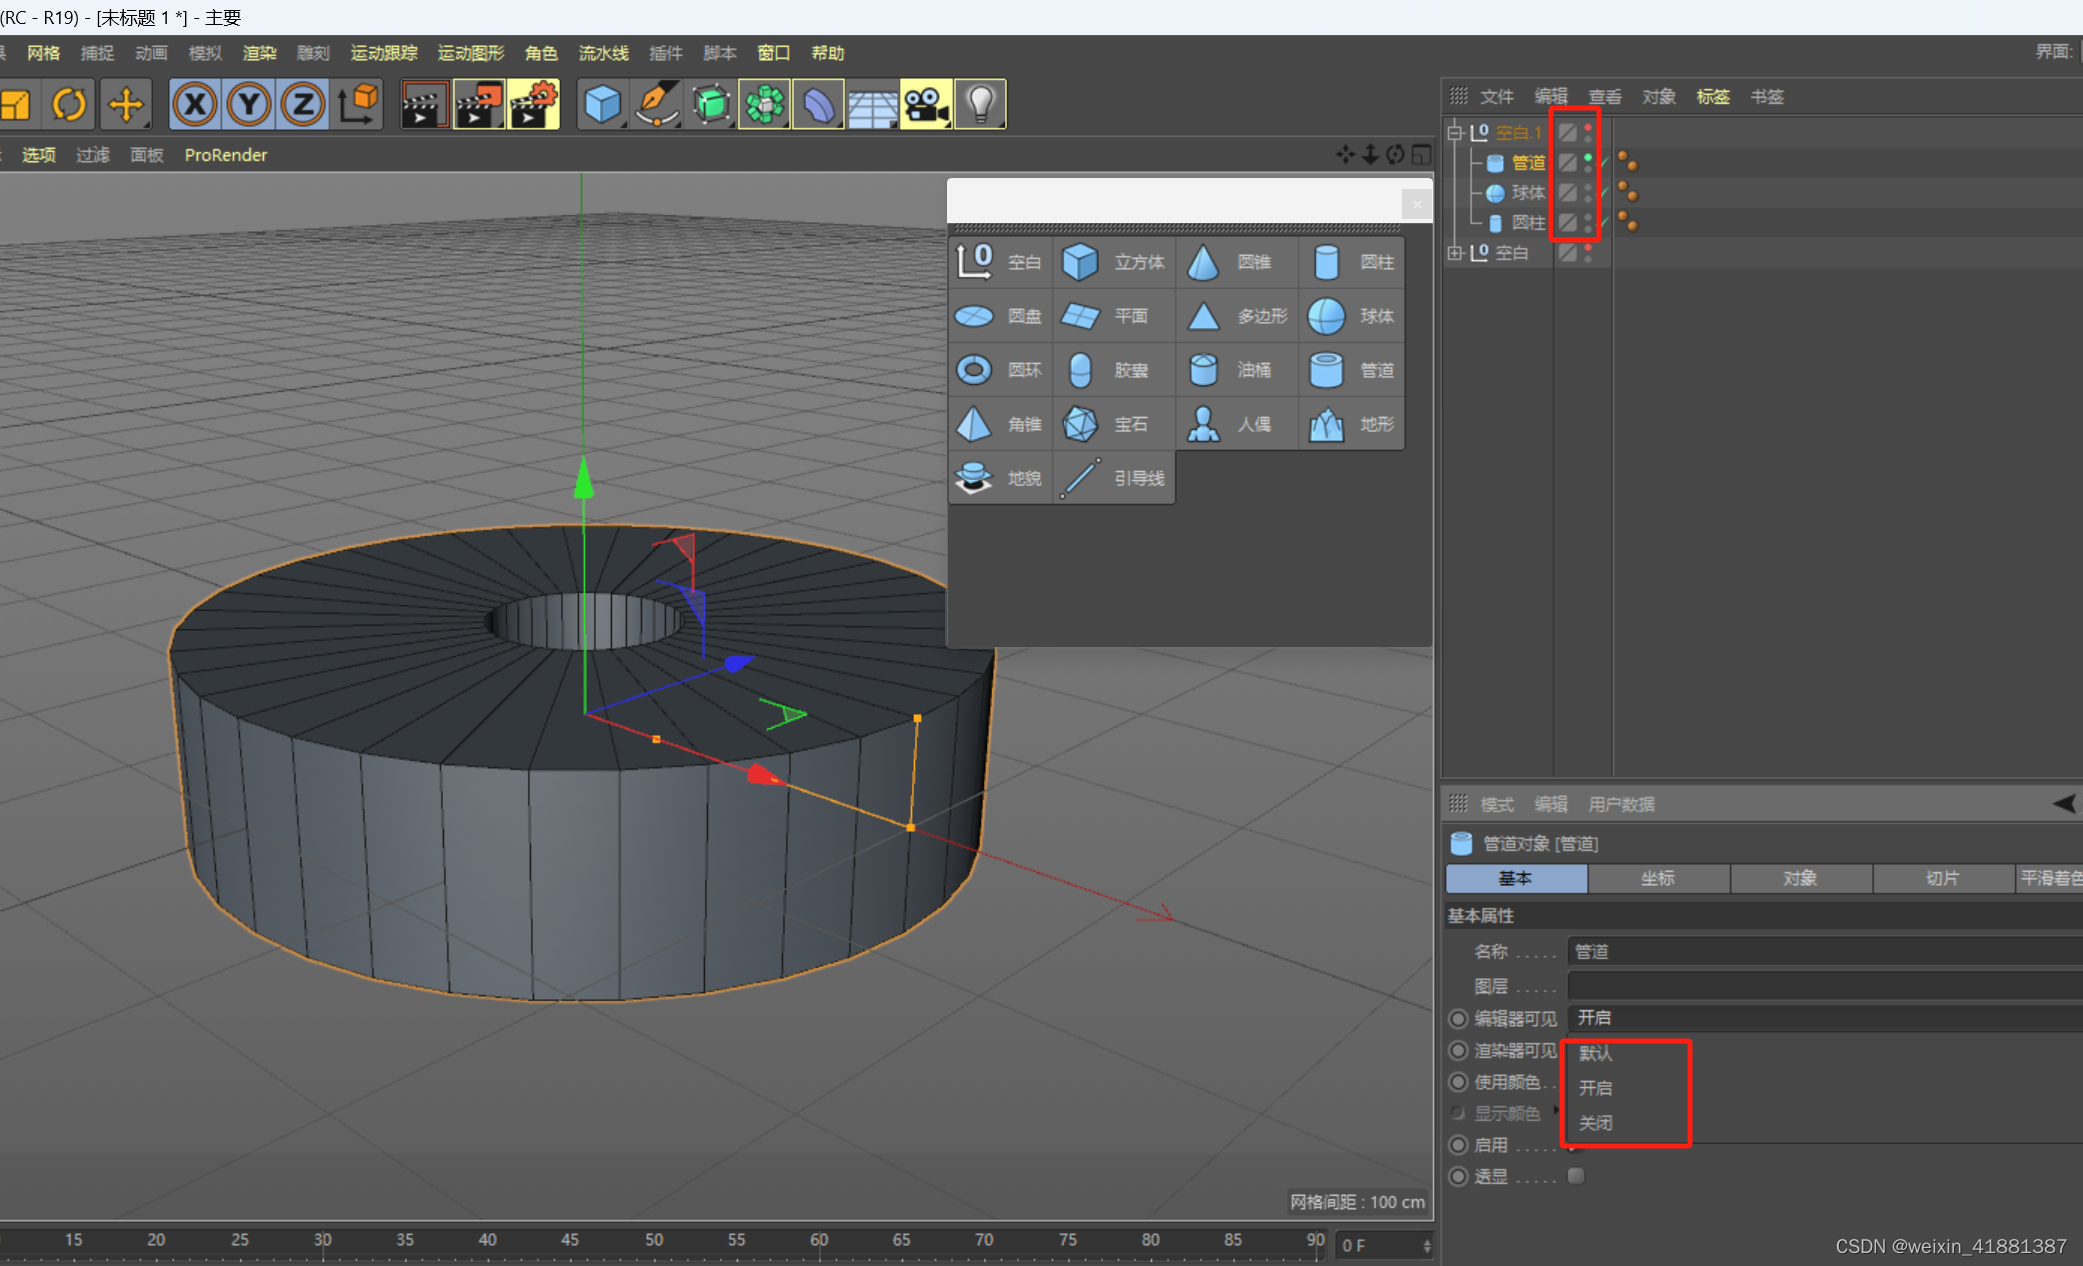Switch to the 坐标 tab

(1657, 878)
